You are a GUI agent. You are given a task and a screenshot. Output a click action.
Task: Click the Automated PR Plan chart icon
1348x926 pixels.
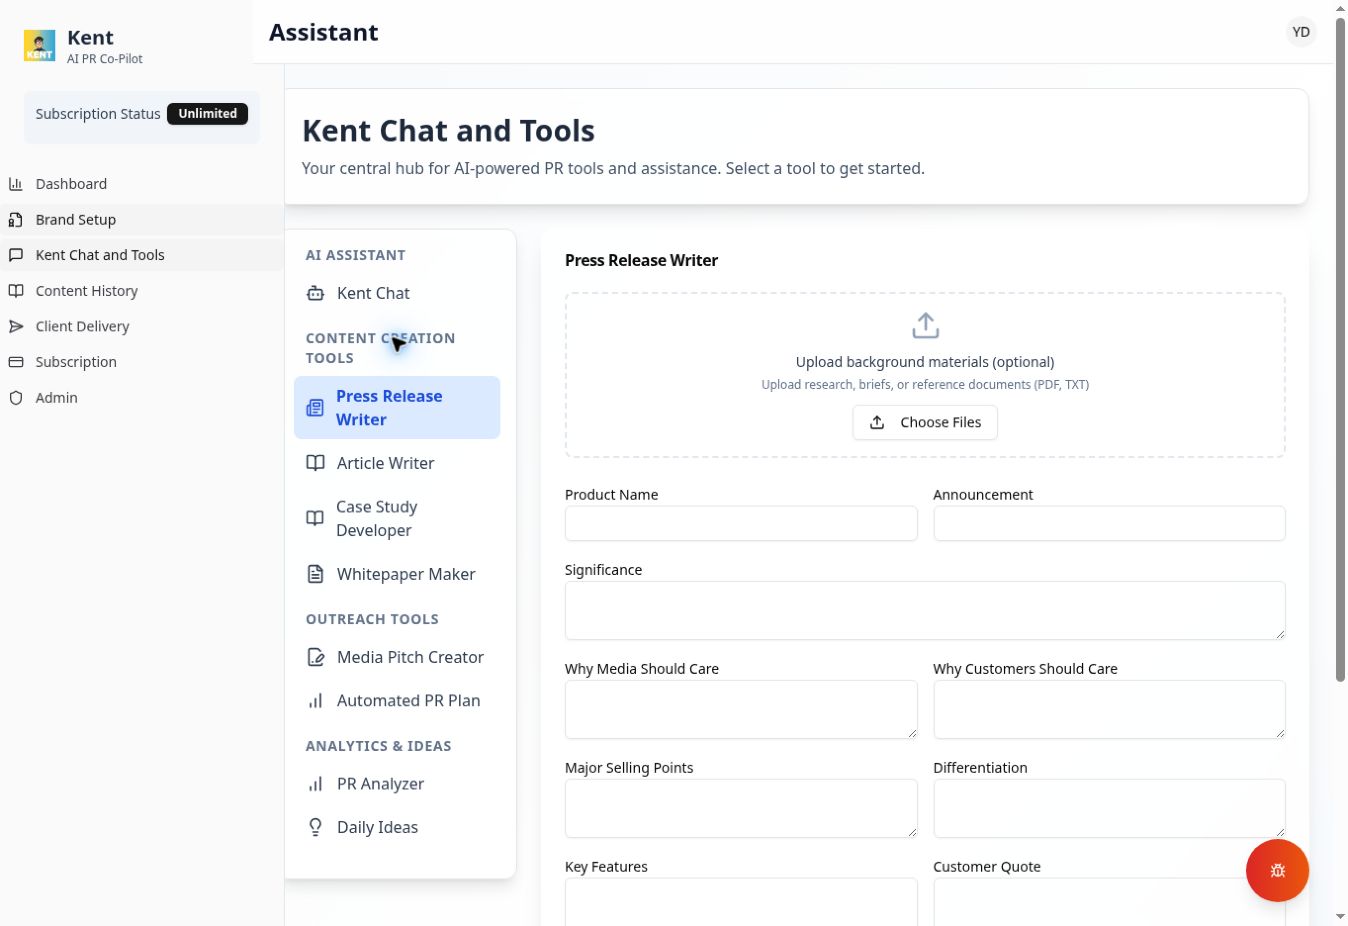[315, 701]
